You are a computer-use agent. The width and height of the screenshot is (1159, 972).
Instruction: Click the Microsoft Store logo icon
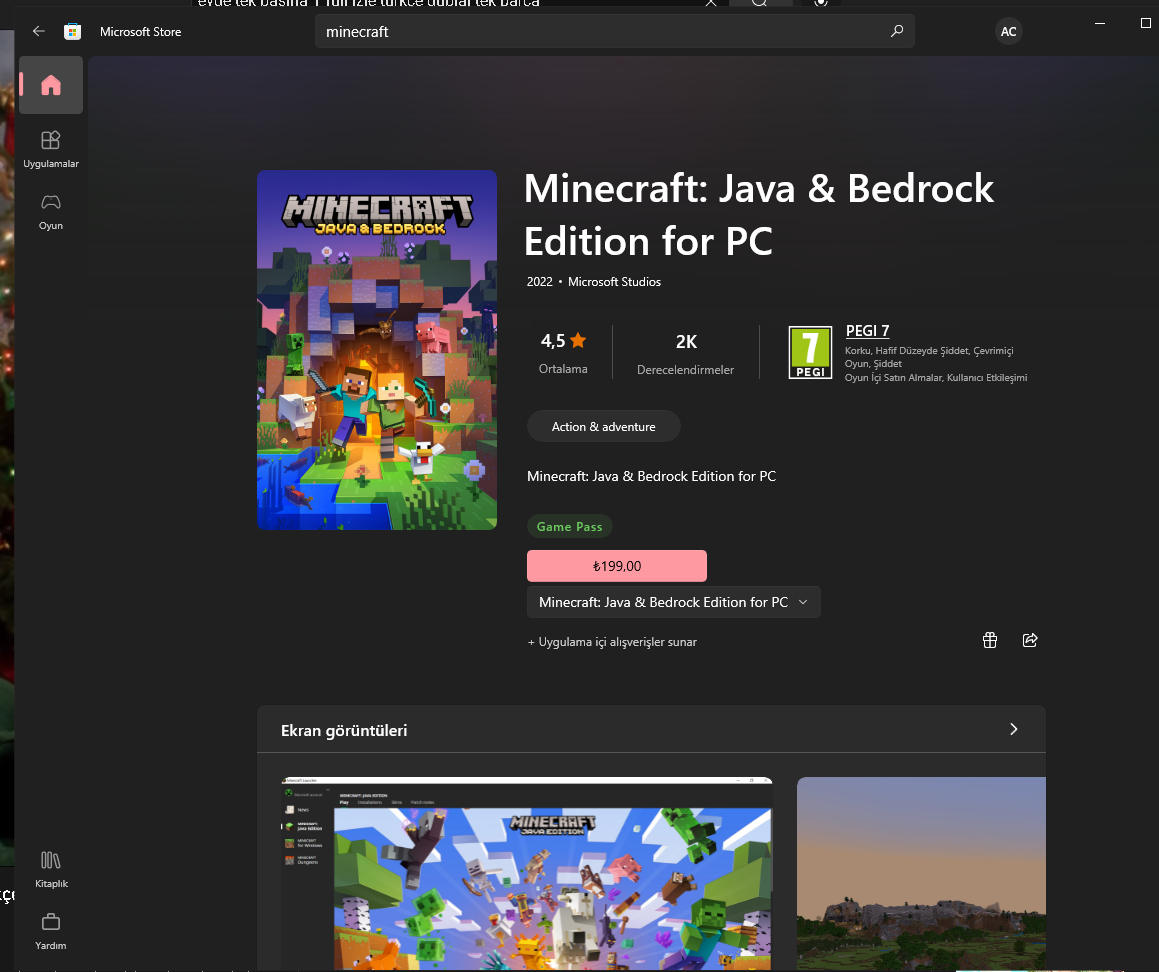pyautogui.click(x=72, y=31)
